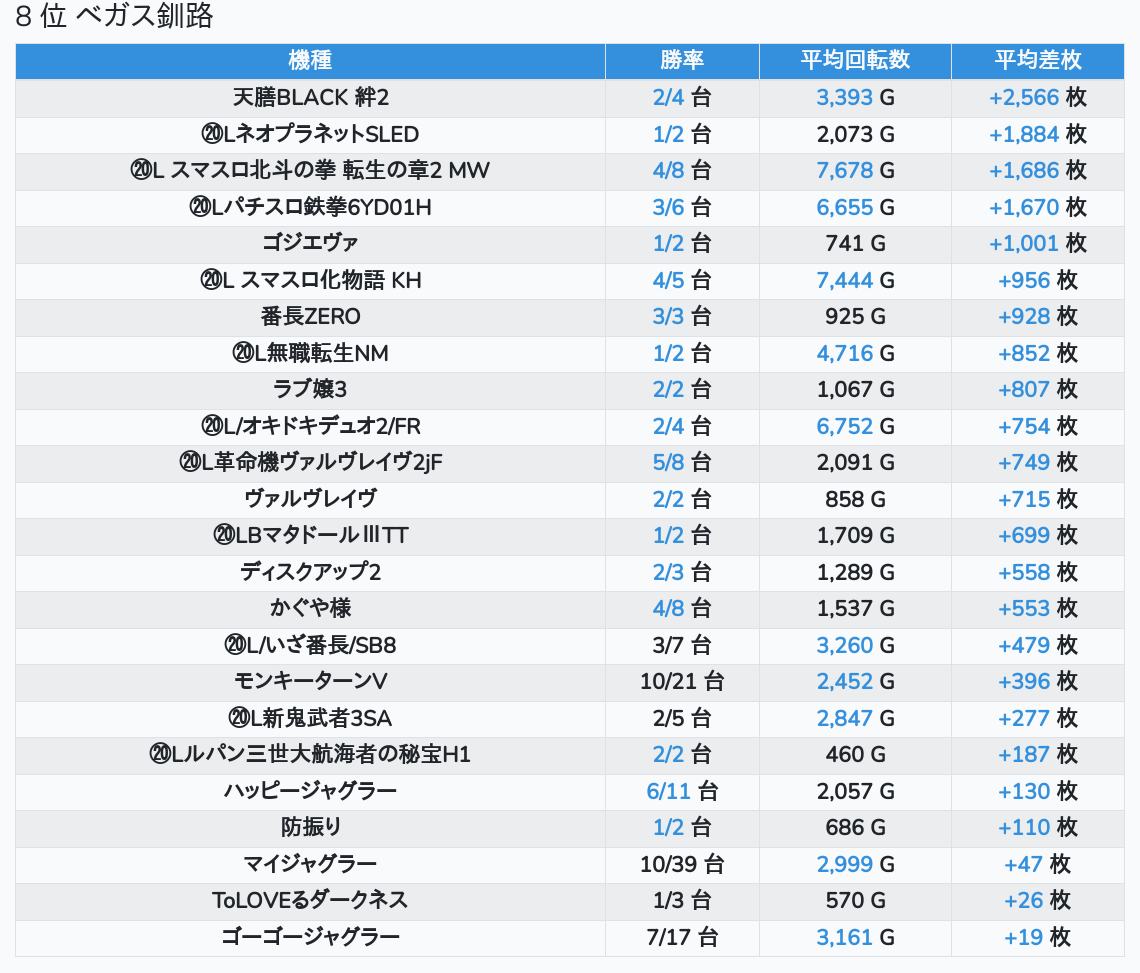
Task: Select the 平均差枚 column header
Action: (x=1037, y=60)
